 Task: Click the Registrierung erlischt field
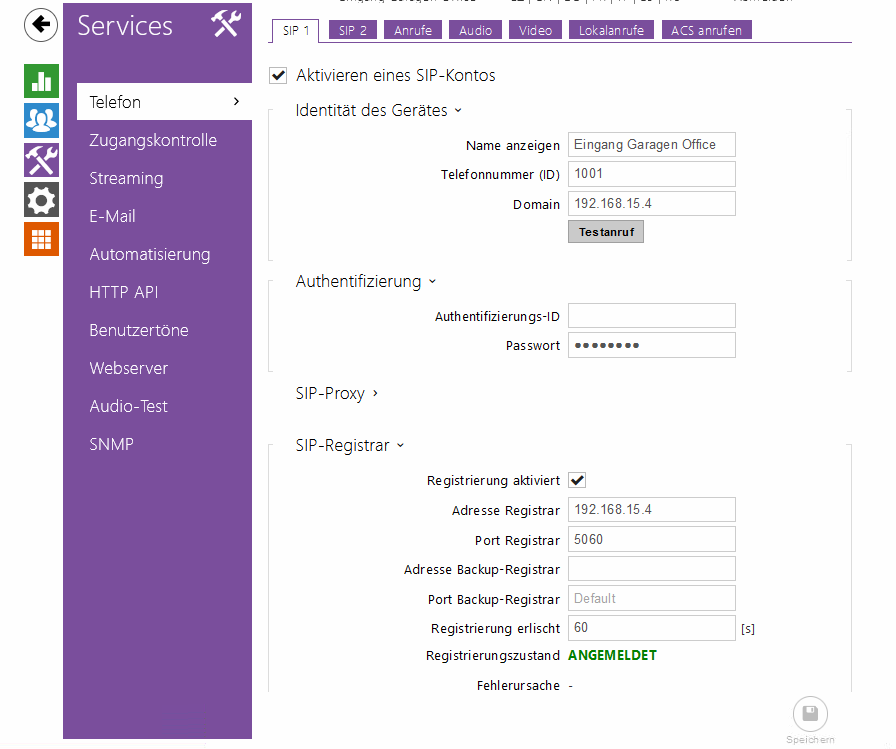pyautogui.click(x=651, y=628)
